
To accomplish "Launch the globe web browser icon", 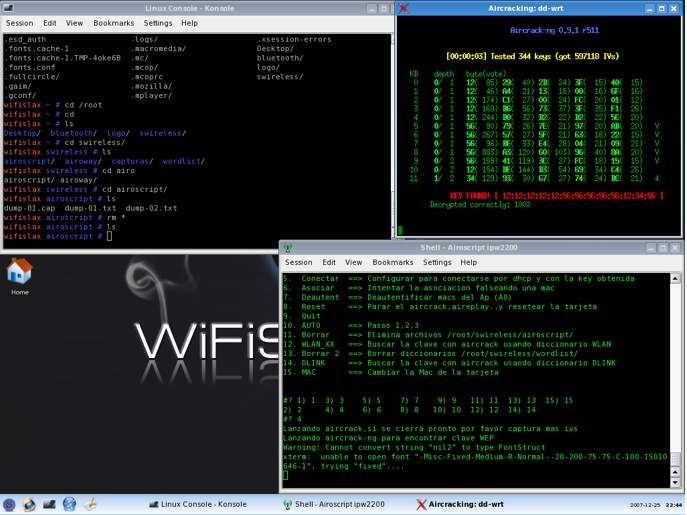I will (69, 504).
